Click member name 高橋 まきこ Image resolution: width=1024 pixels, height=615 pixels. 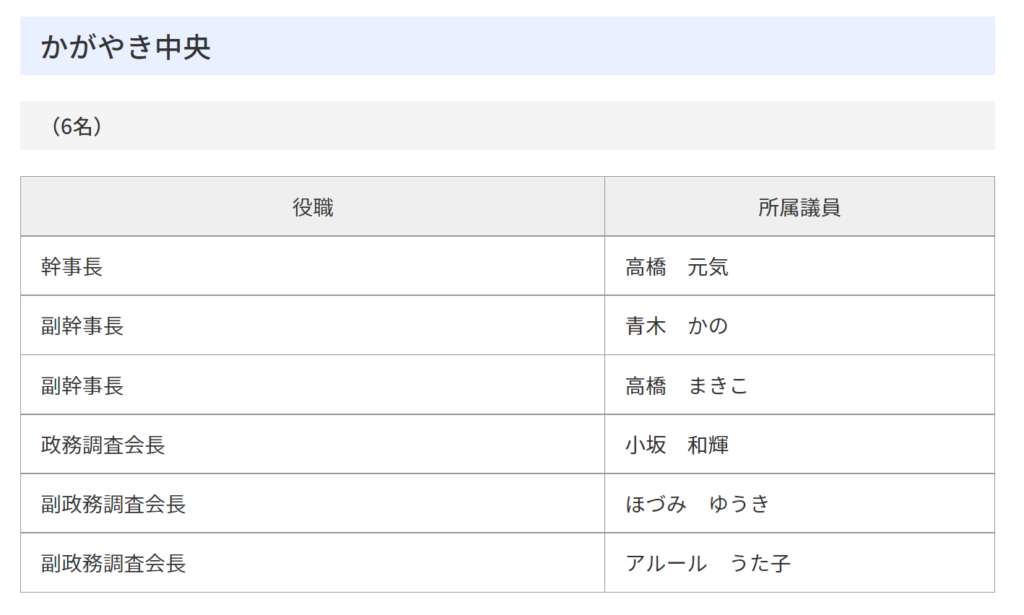point(686,385)
